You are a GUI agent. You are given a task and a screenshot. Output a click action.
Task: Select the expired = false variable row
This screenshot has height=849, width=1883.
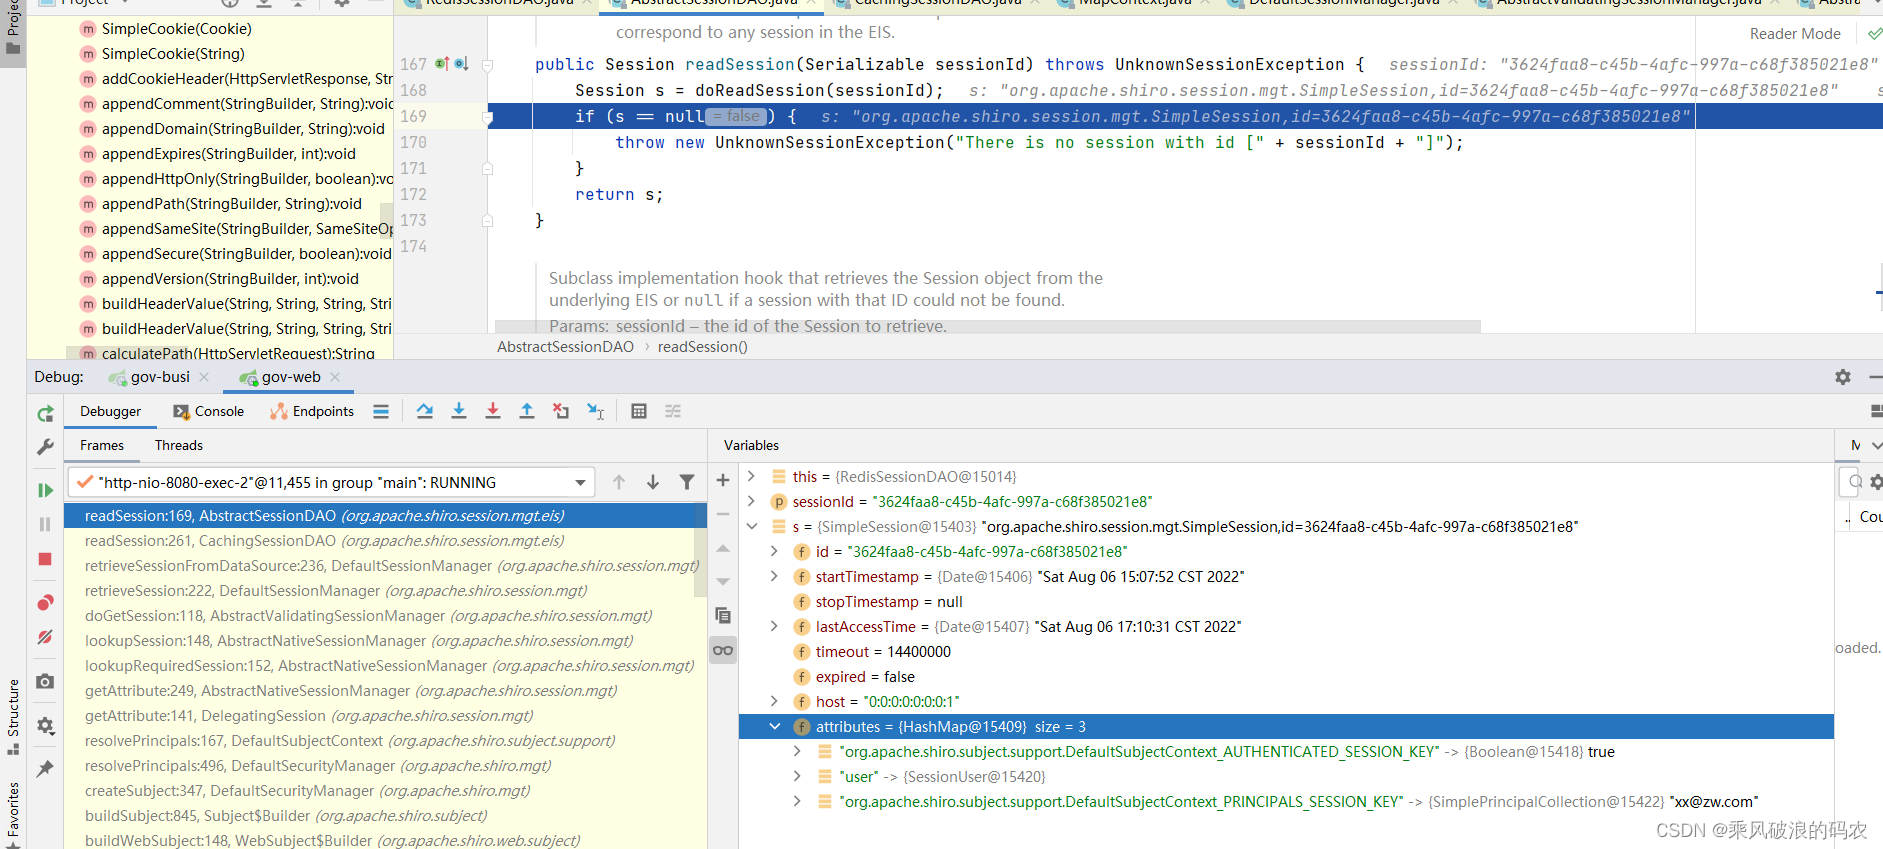click(x=1286, y=676)
